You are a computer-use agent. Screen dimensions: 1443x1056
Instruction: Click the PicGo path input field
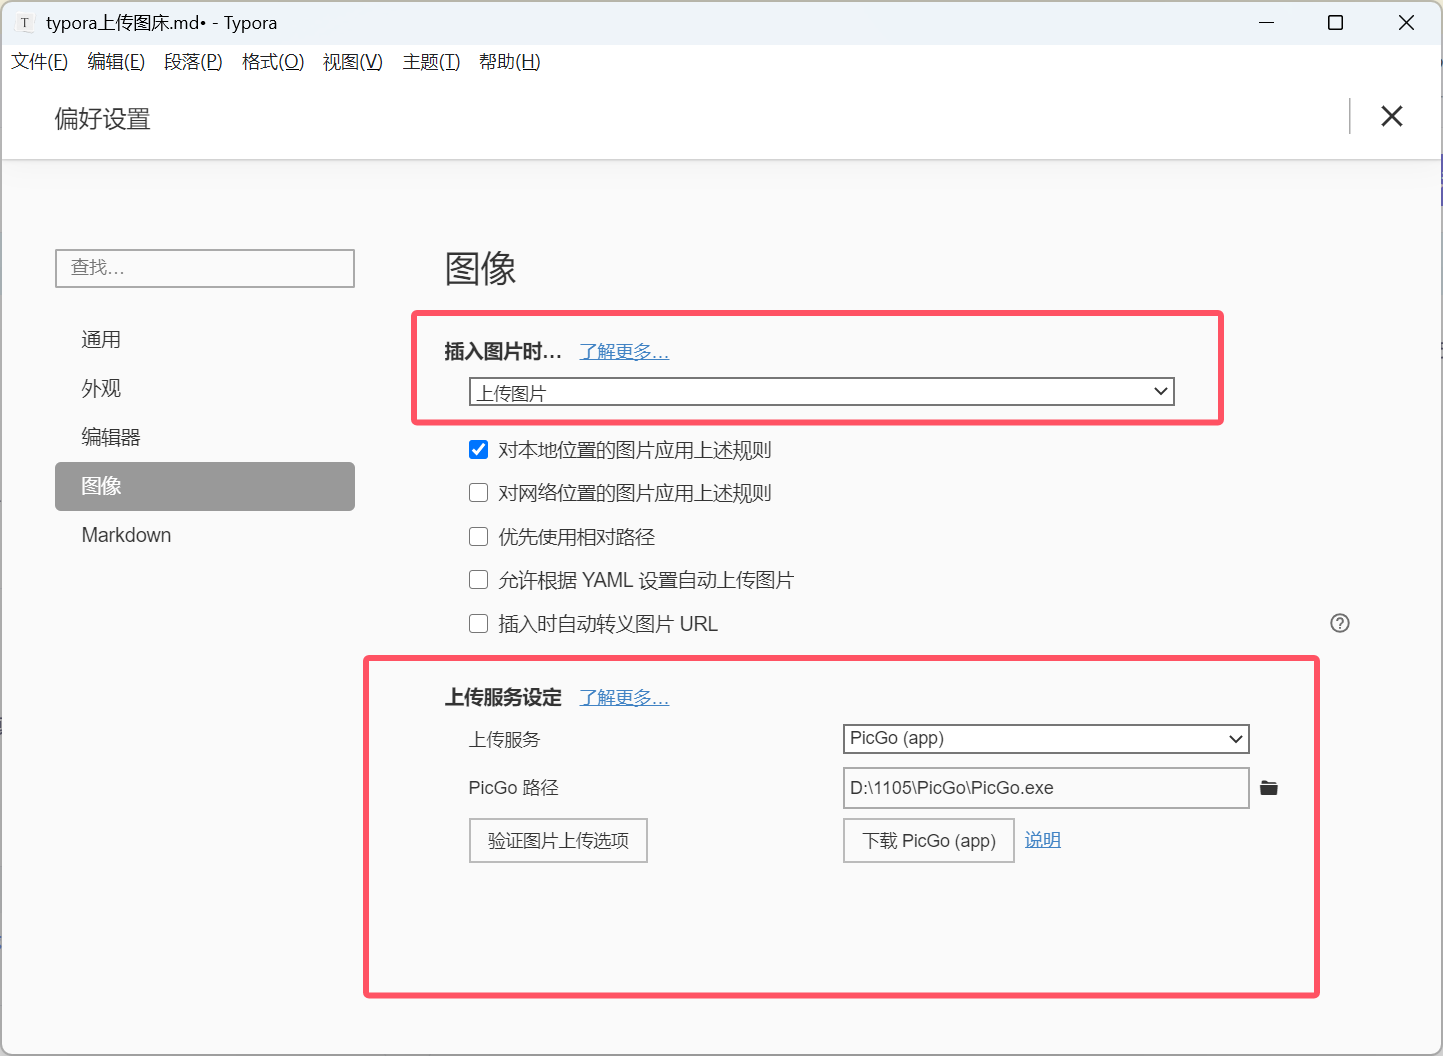click(x=1045, y=788)
